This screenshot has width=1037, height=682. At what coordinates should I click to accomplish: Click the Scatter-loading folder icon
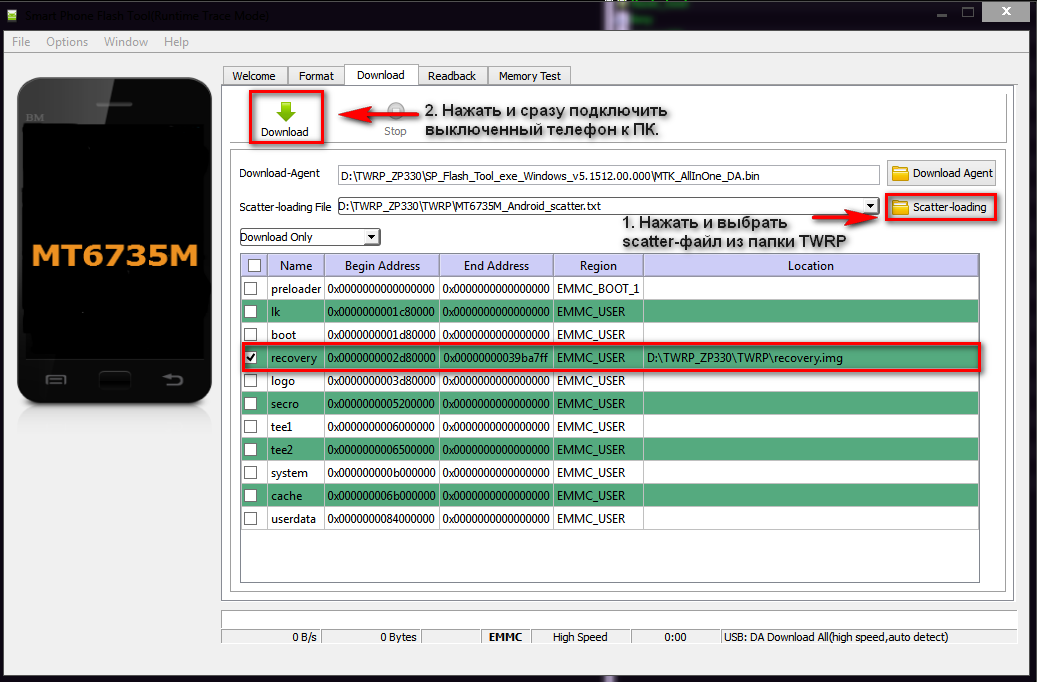tap(900, 207)
